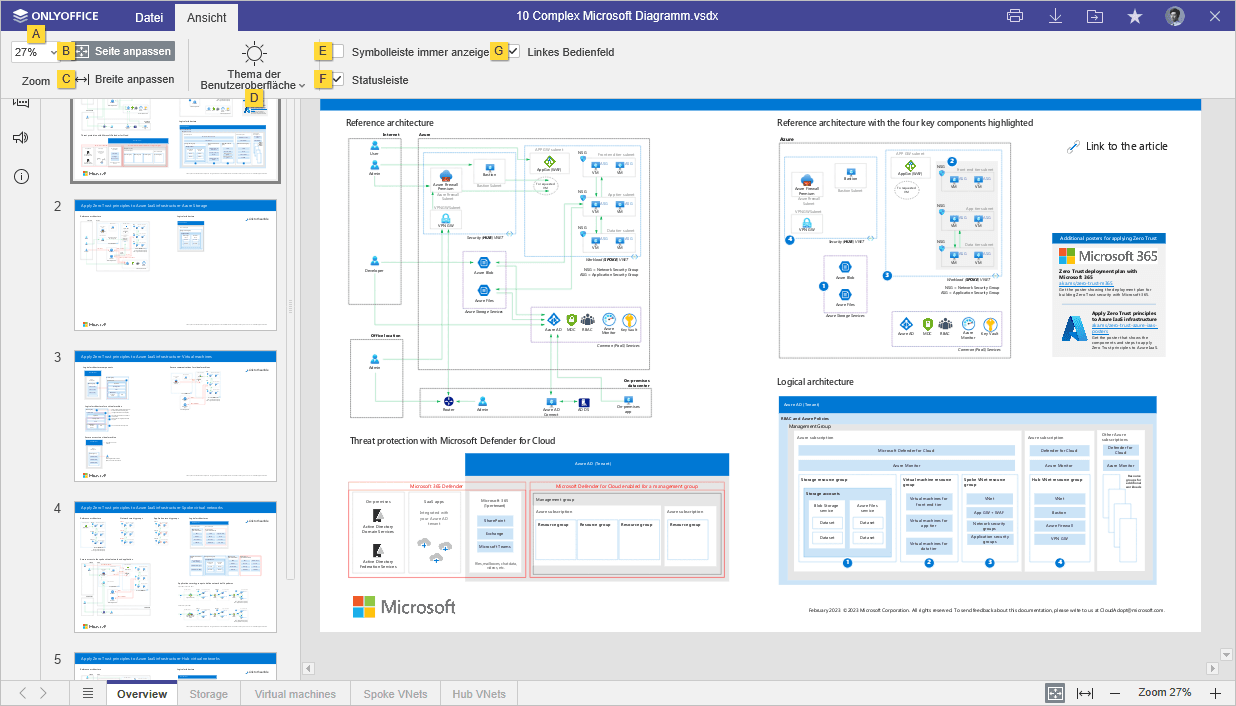Download the file with the download arrow icon
Screen dimensions: 1236x706
(x=1055, y=16)
